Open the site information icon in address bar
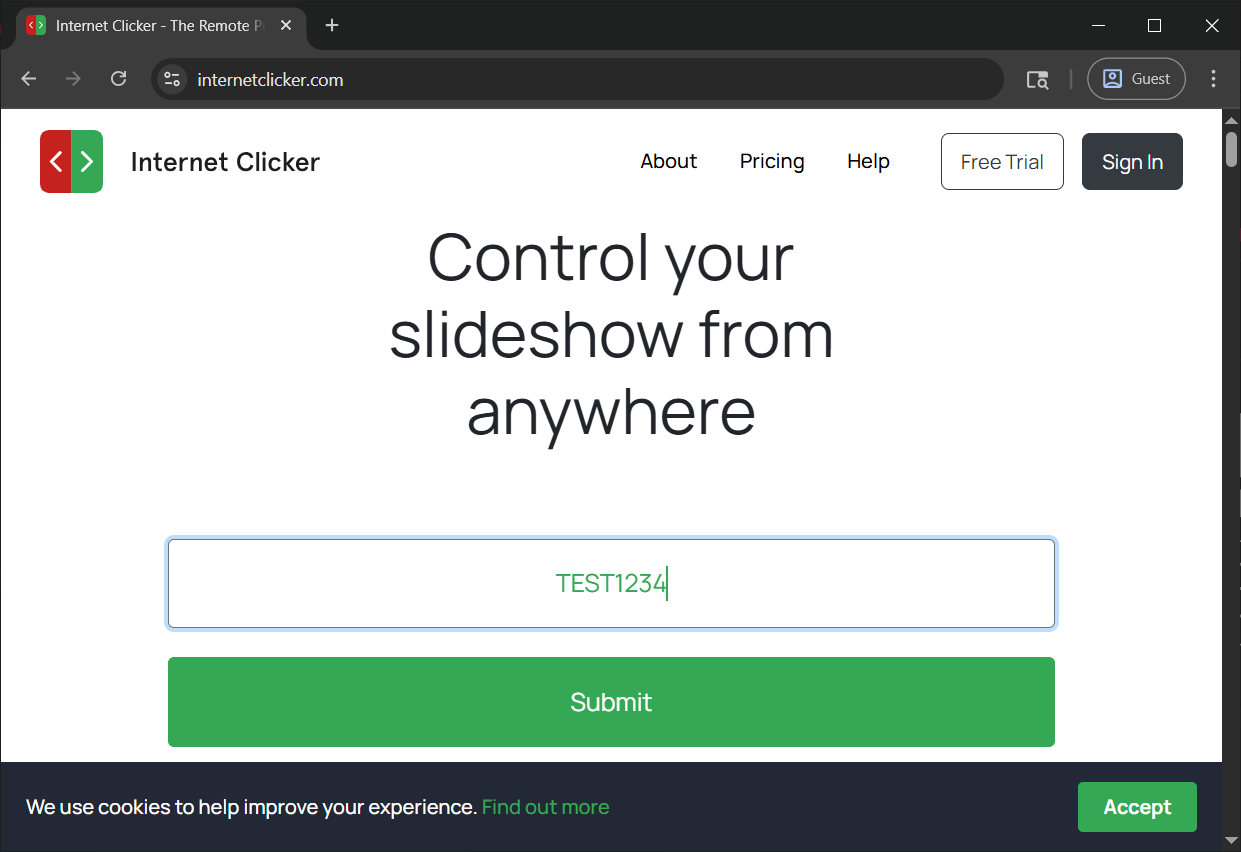 171,78
